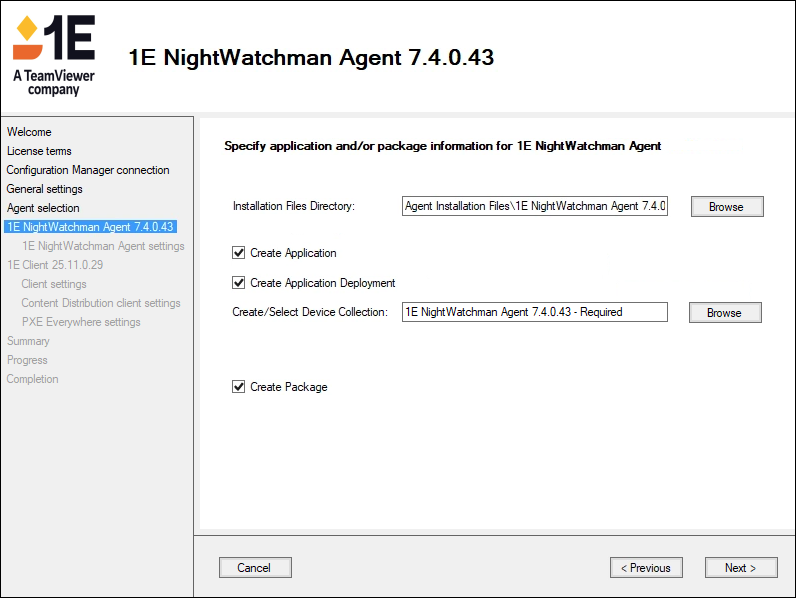Click the Next button
Image resolution: width=796 pixels, height=598 pixels.
[x=740, y=568]
